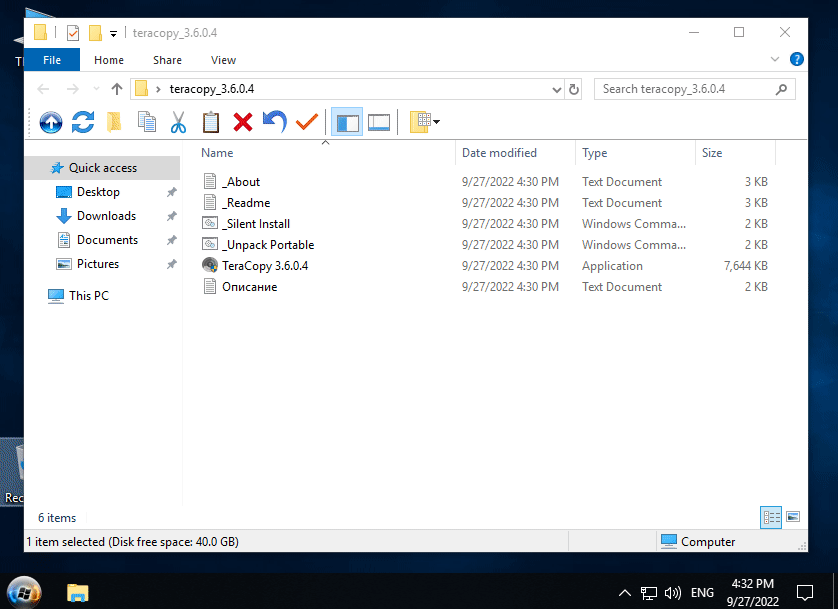Click the volume speaker tray icon
This screenshot has height=609, width=838.
coord(672,592)
